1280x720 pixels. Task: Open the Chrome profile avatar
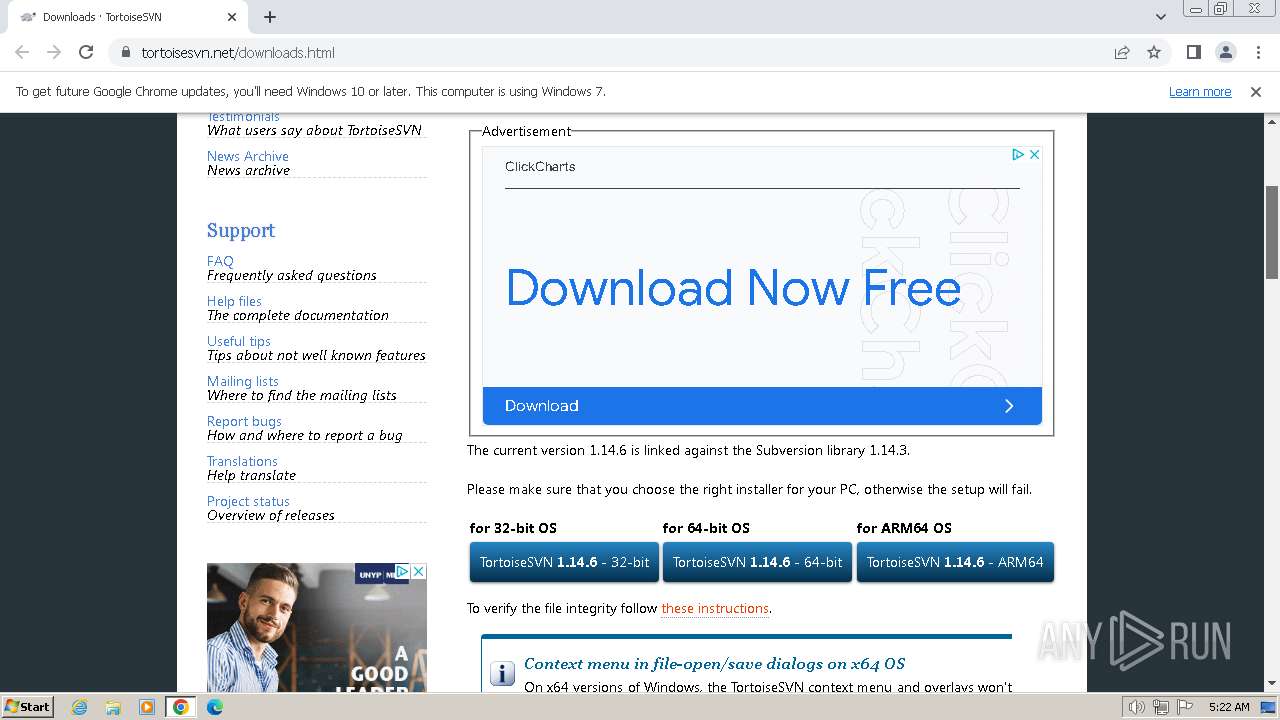click(1225, 52)
